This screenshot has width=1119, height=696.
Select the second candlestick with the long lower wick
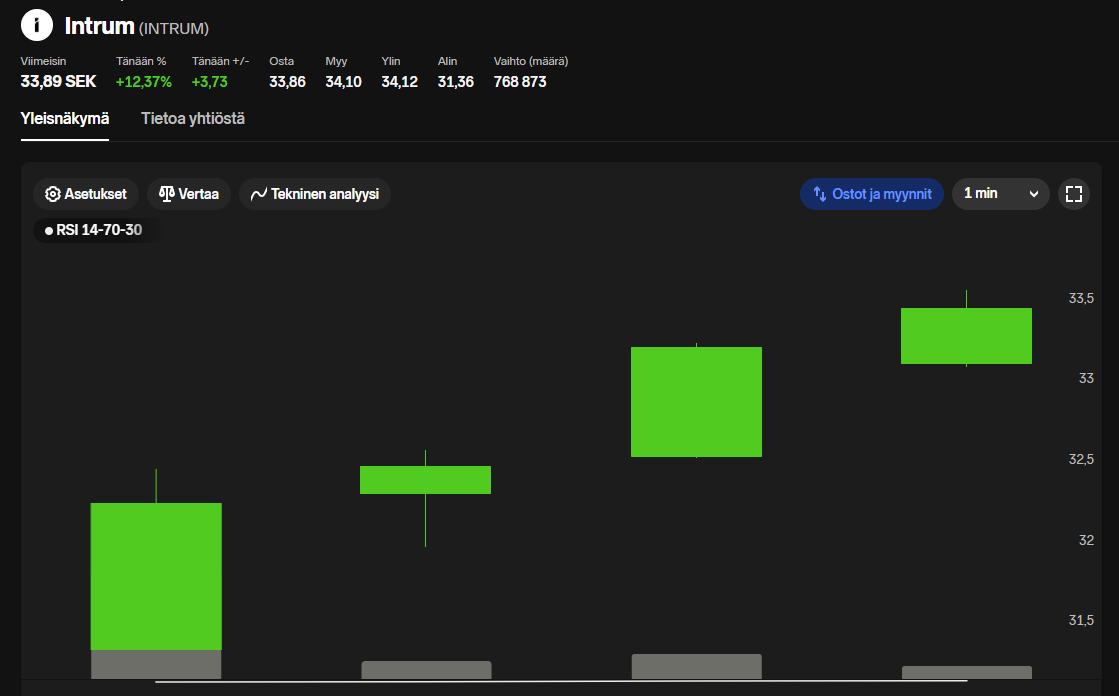pos(425,480)
